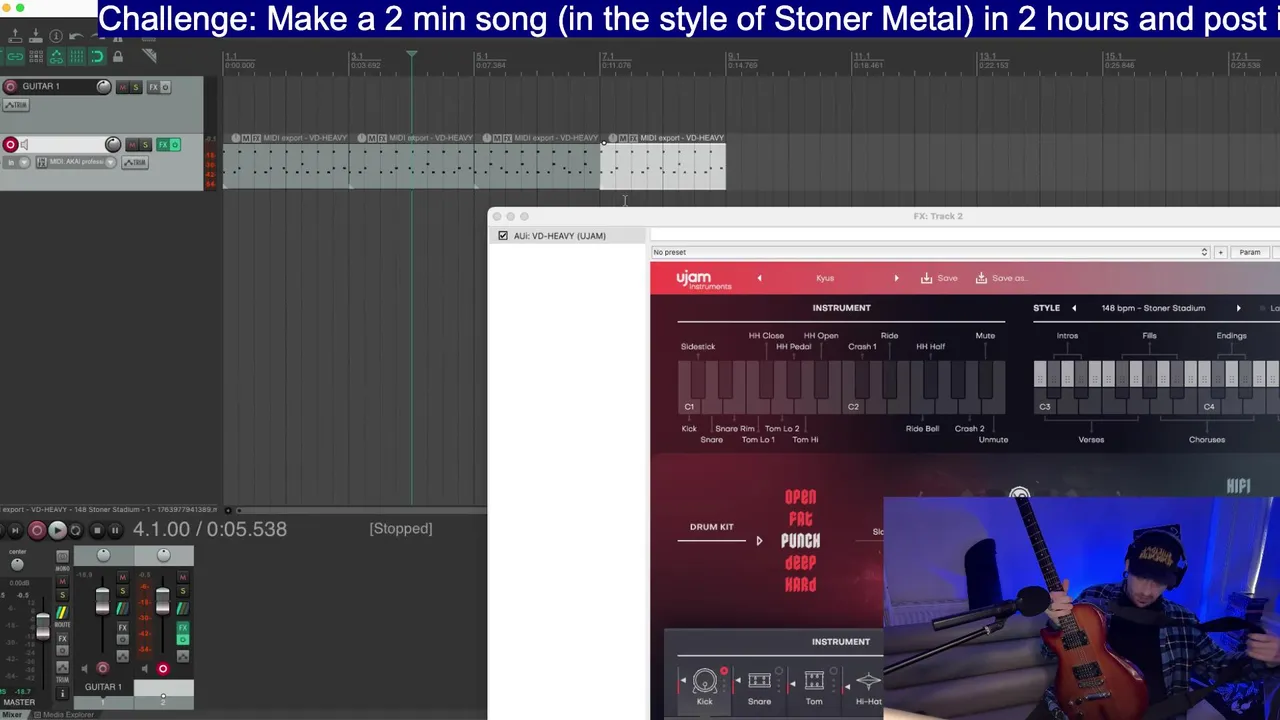Adjust GUITAR 1 track volume knob
1280x720 pixels.
104,87
